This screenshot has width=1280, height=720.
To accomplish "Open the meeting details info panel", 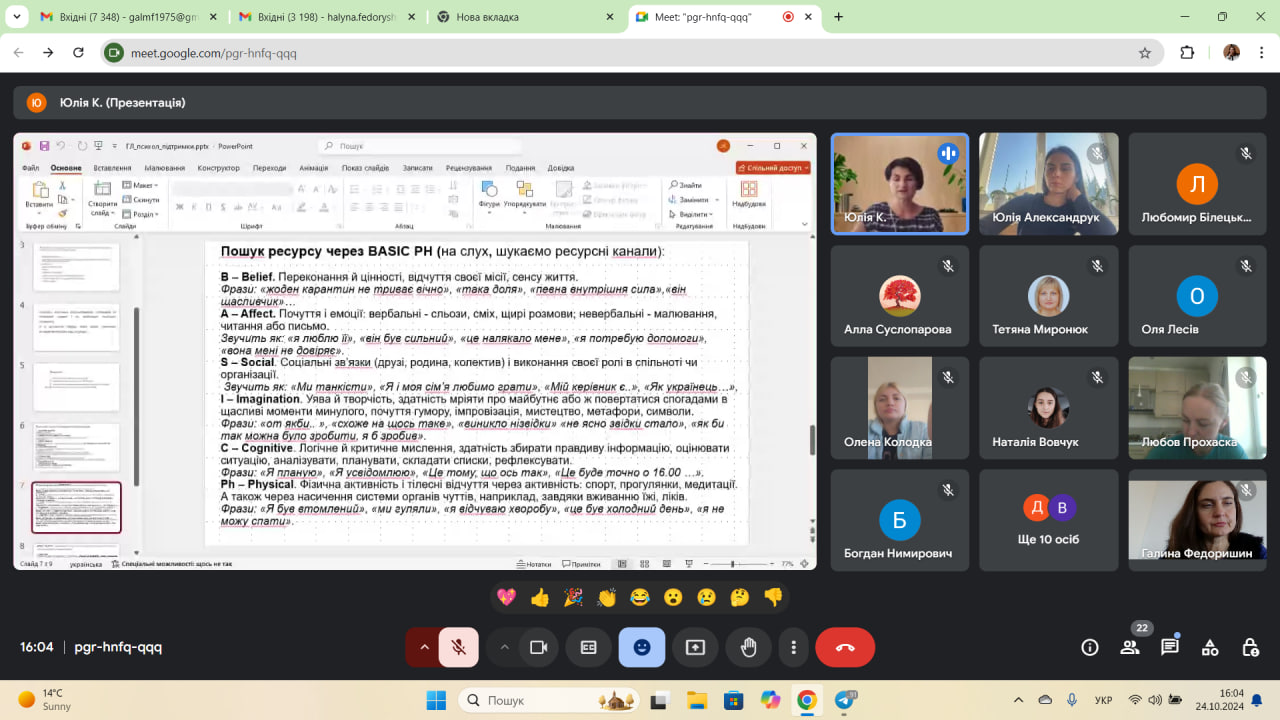I will pyautogui.click(x=1090, y=647).
